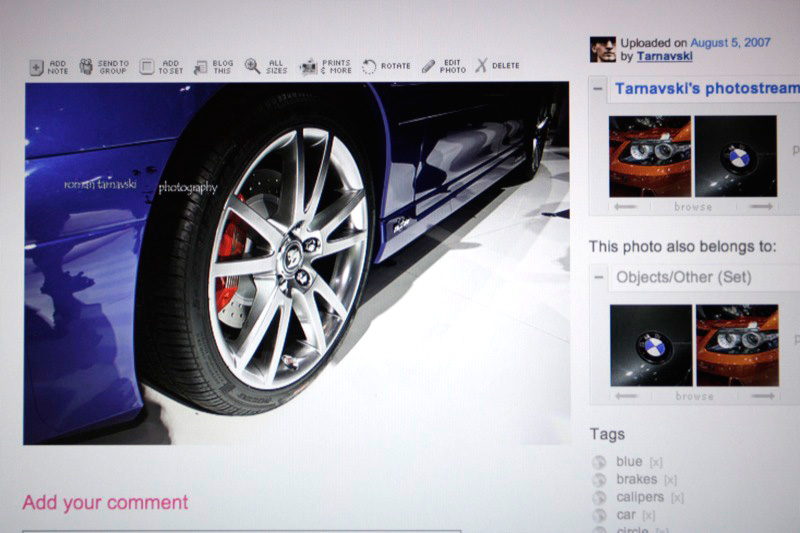Open the blue tag
800x533 pixels.
click(629, 461)
